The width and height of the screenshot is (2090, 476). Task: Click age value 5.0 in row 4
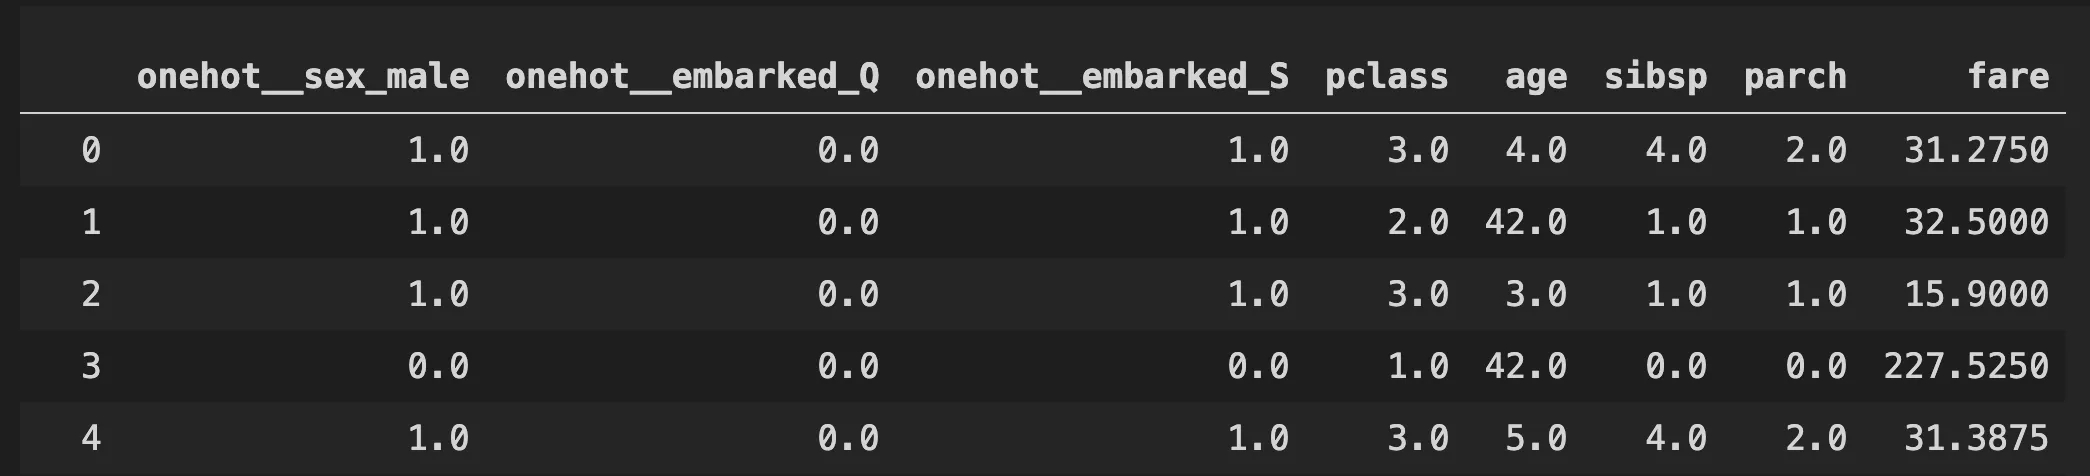(1536, 438)
